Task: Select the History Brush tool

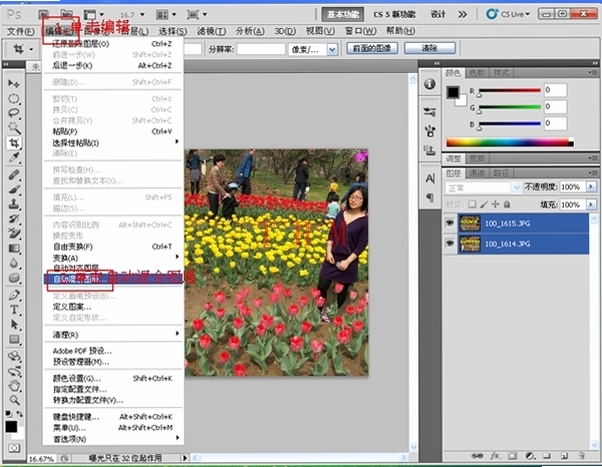Action: coord(14,219)
